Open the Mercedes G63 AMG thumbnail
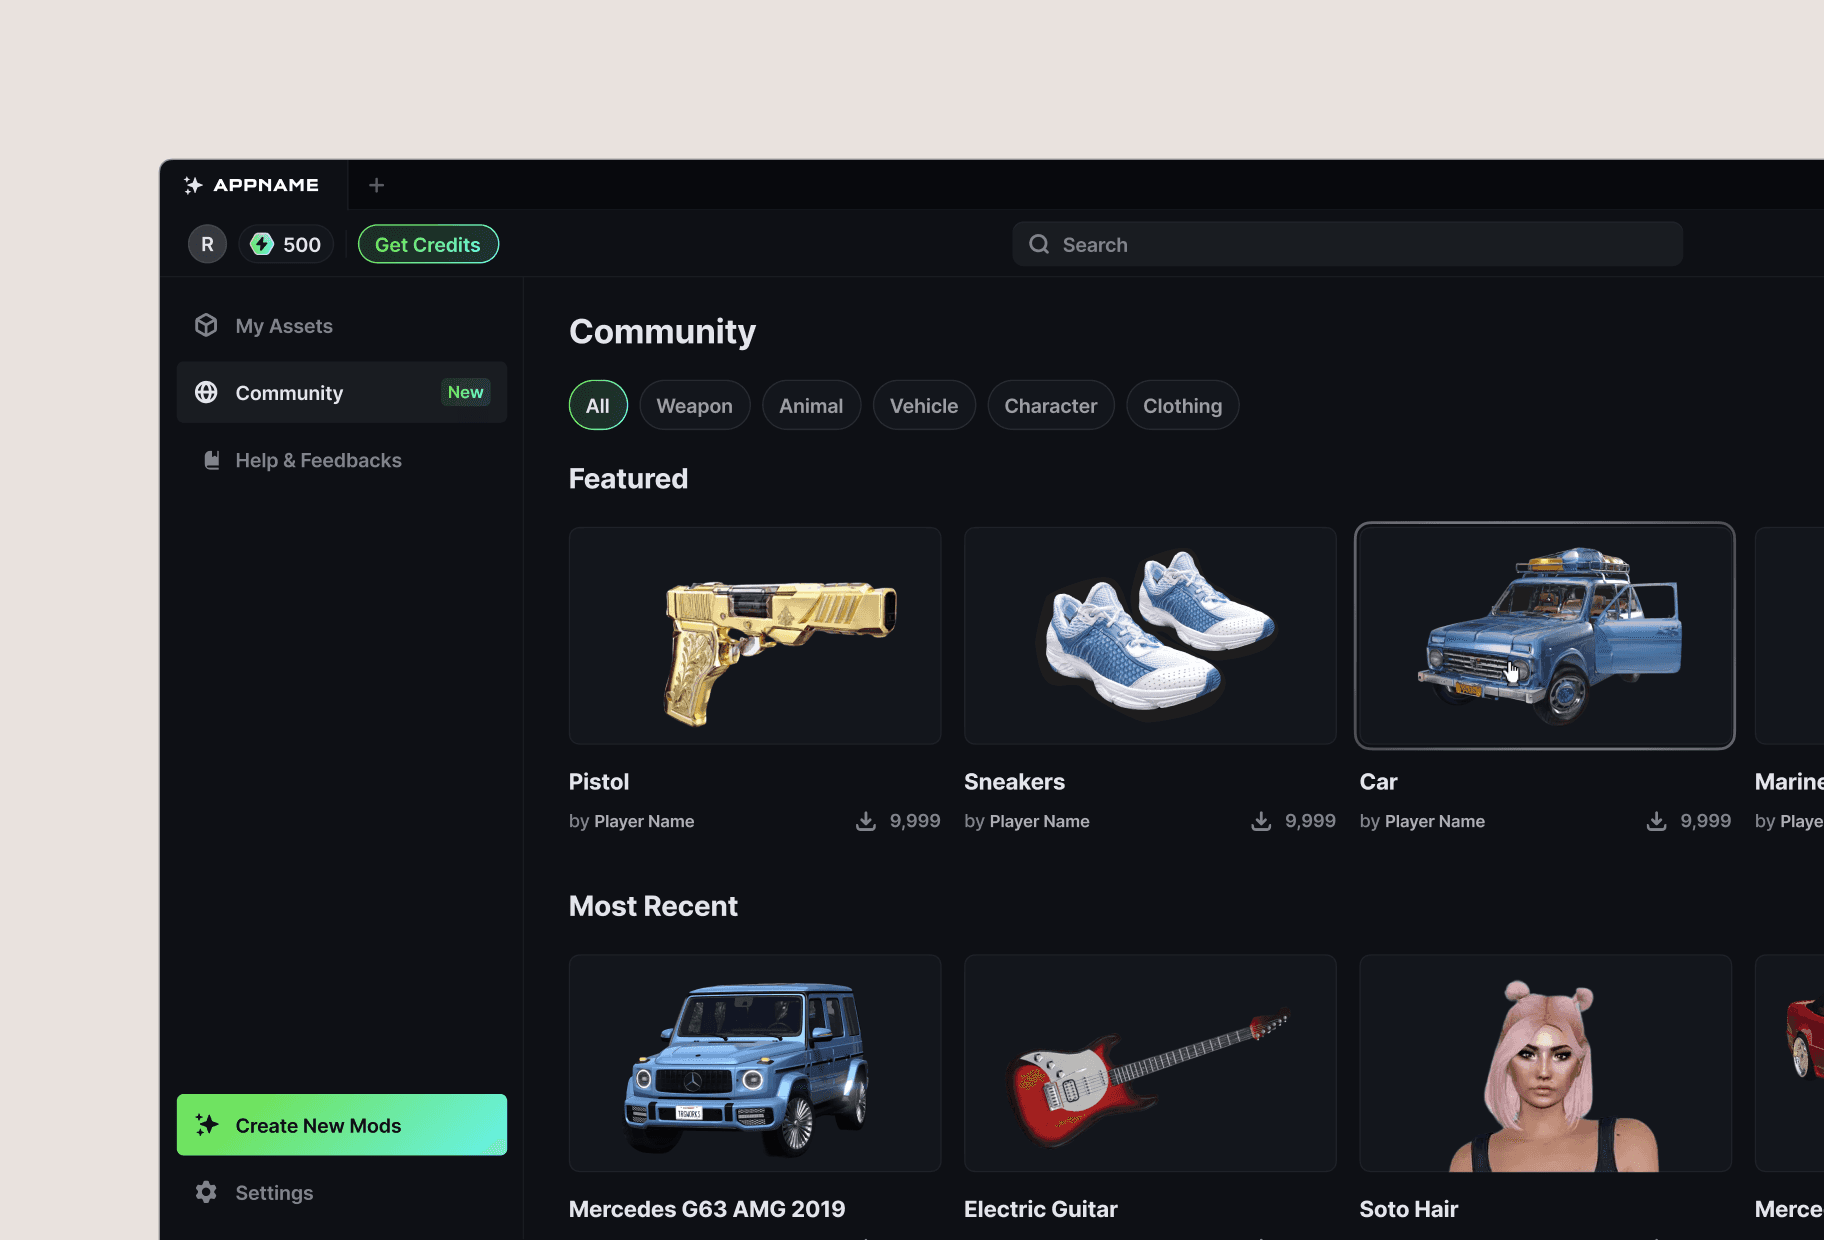The height and width of the screenshot is (1240, 1824). coord(755,1063)
